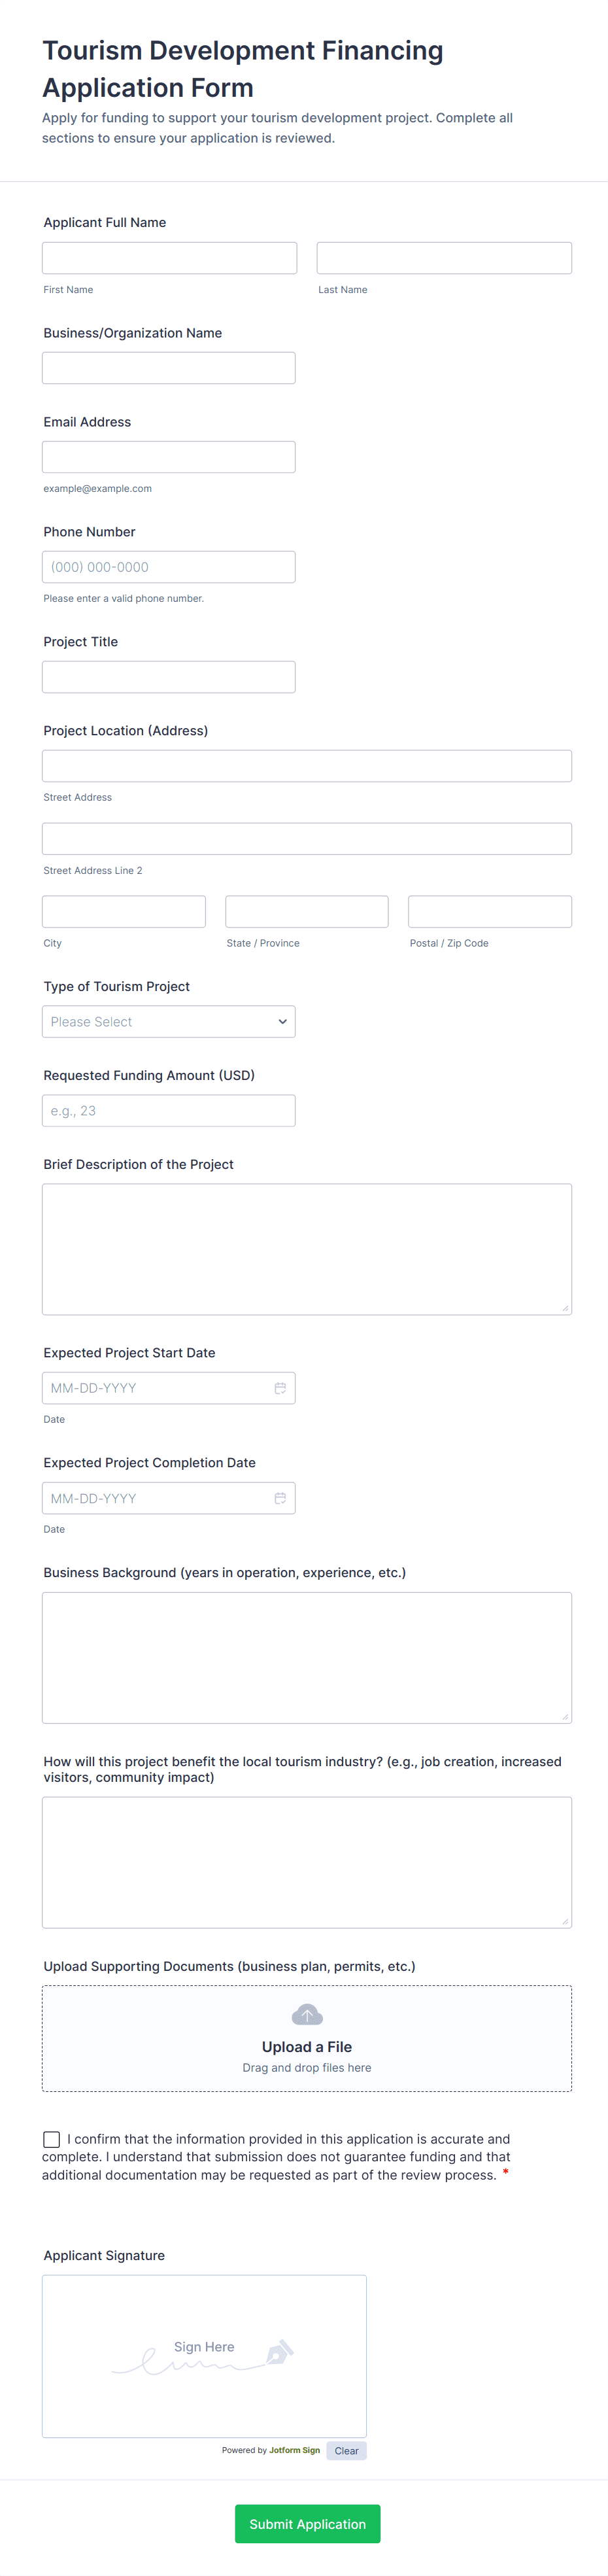Click the Project Title field
This screenshot has width=608, height=2576.
(x=169, y=677)
